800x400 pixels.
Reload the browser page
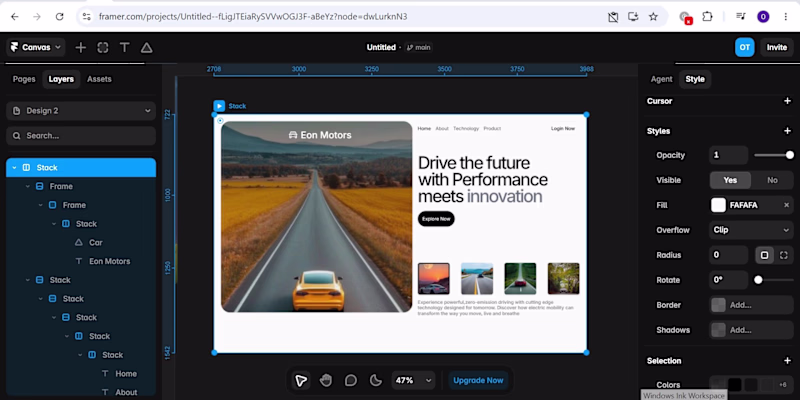tap(60, 17)
